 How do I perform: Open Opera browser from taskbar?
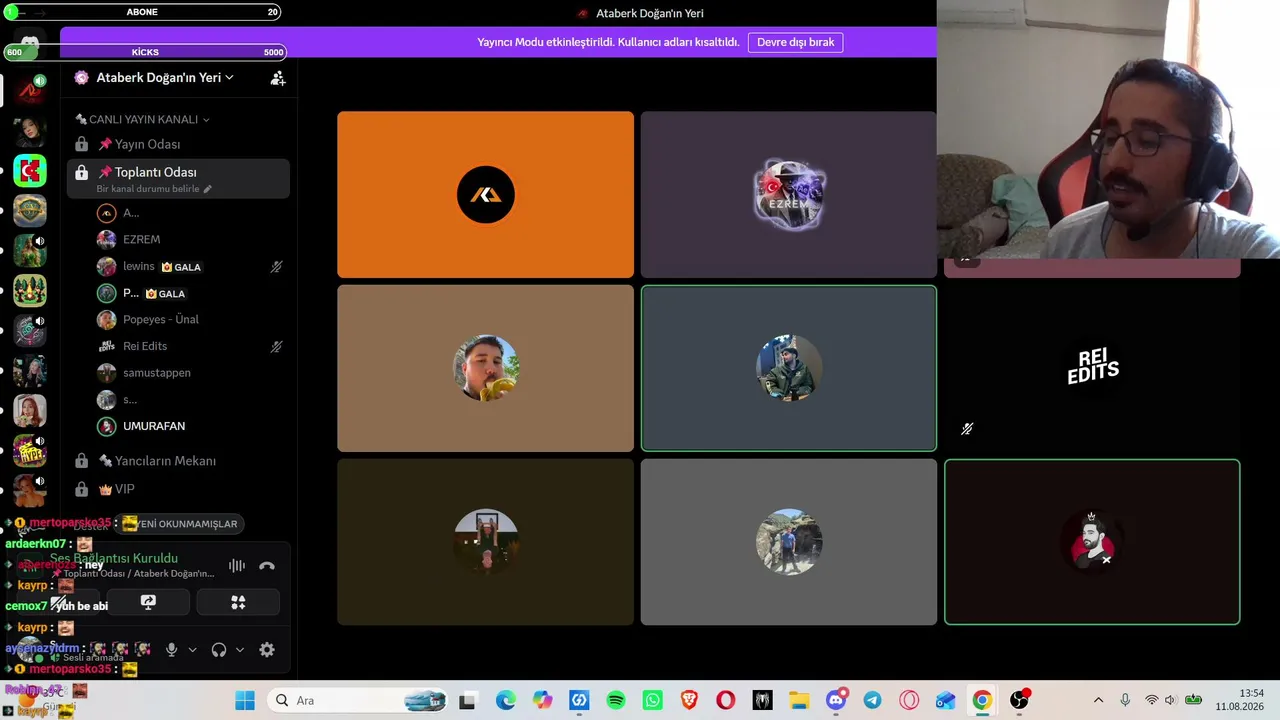click(x=726, y=701)
